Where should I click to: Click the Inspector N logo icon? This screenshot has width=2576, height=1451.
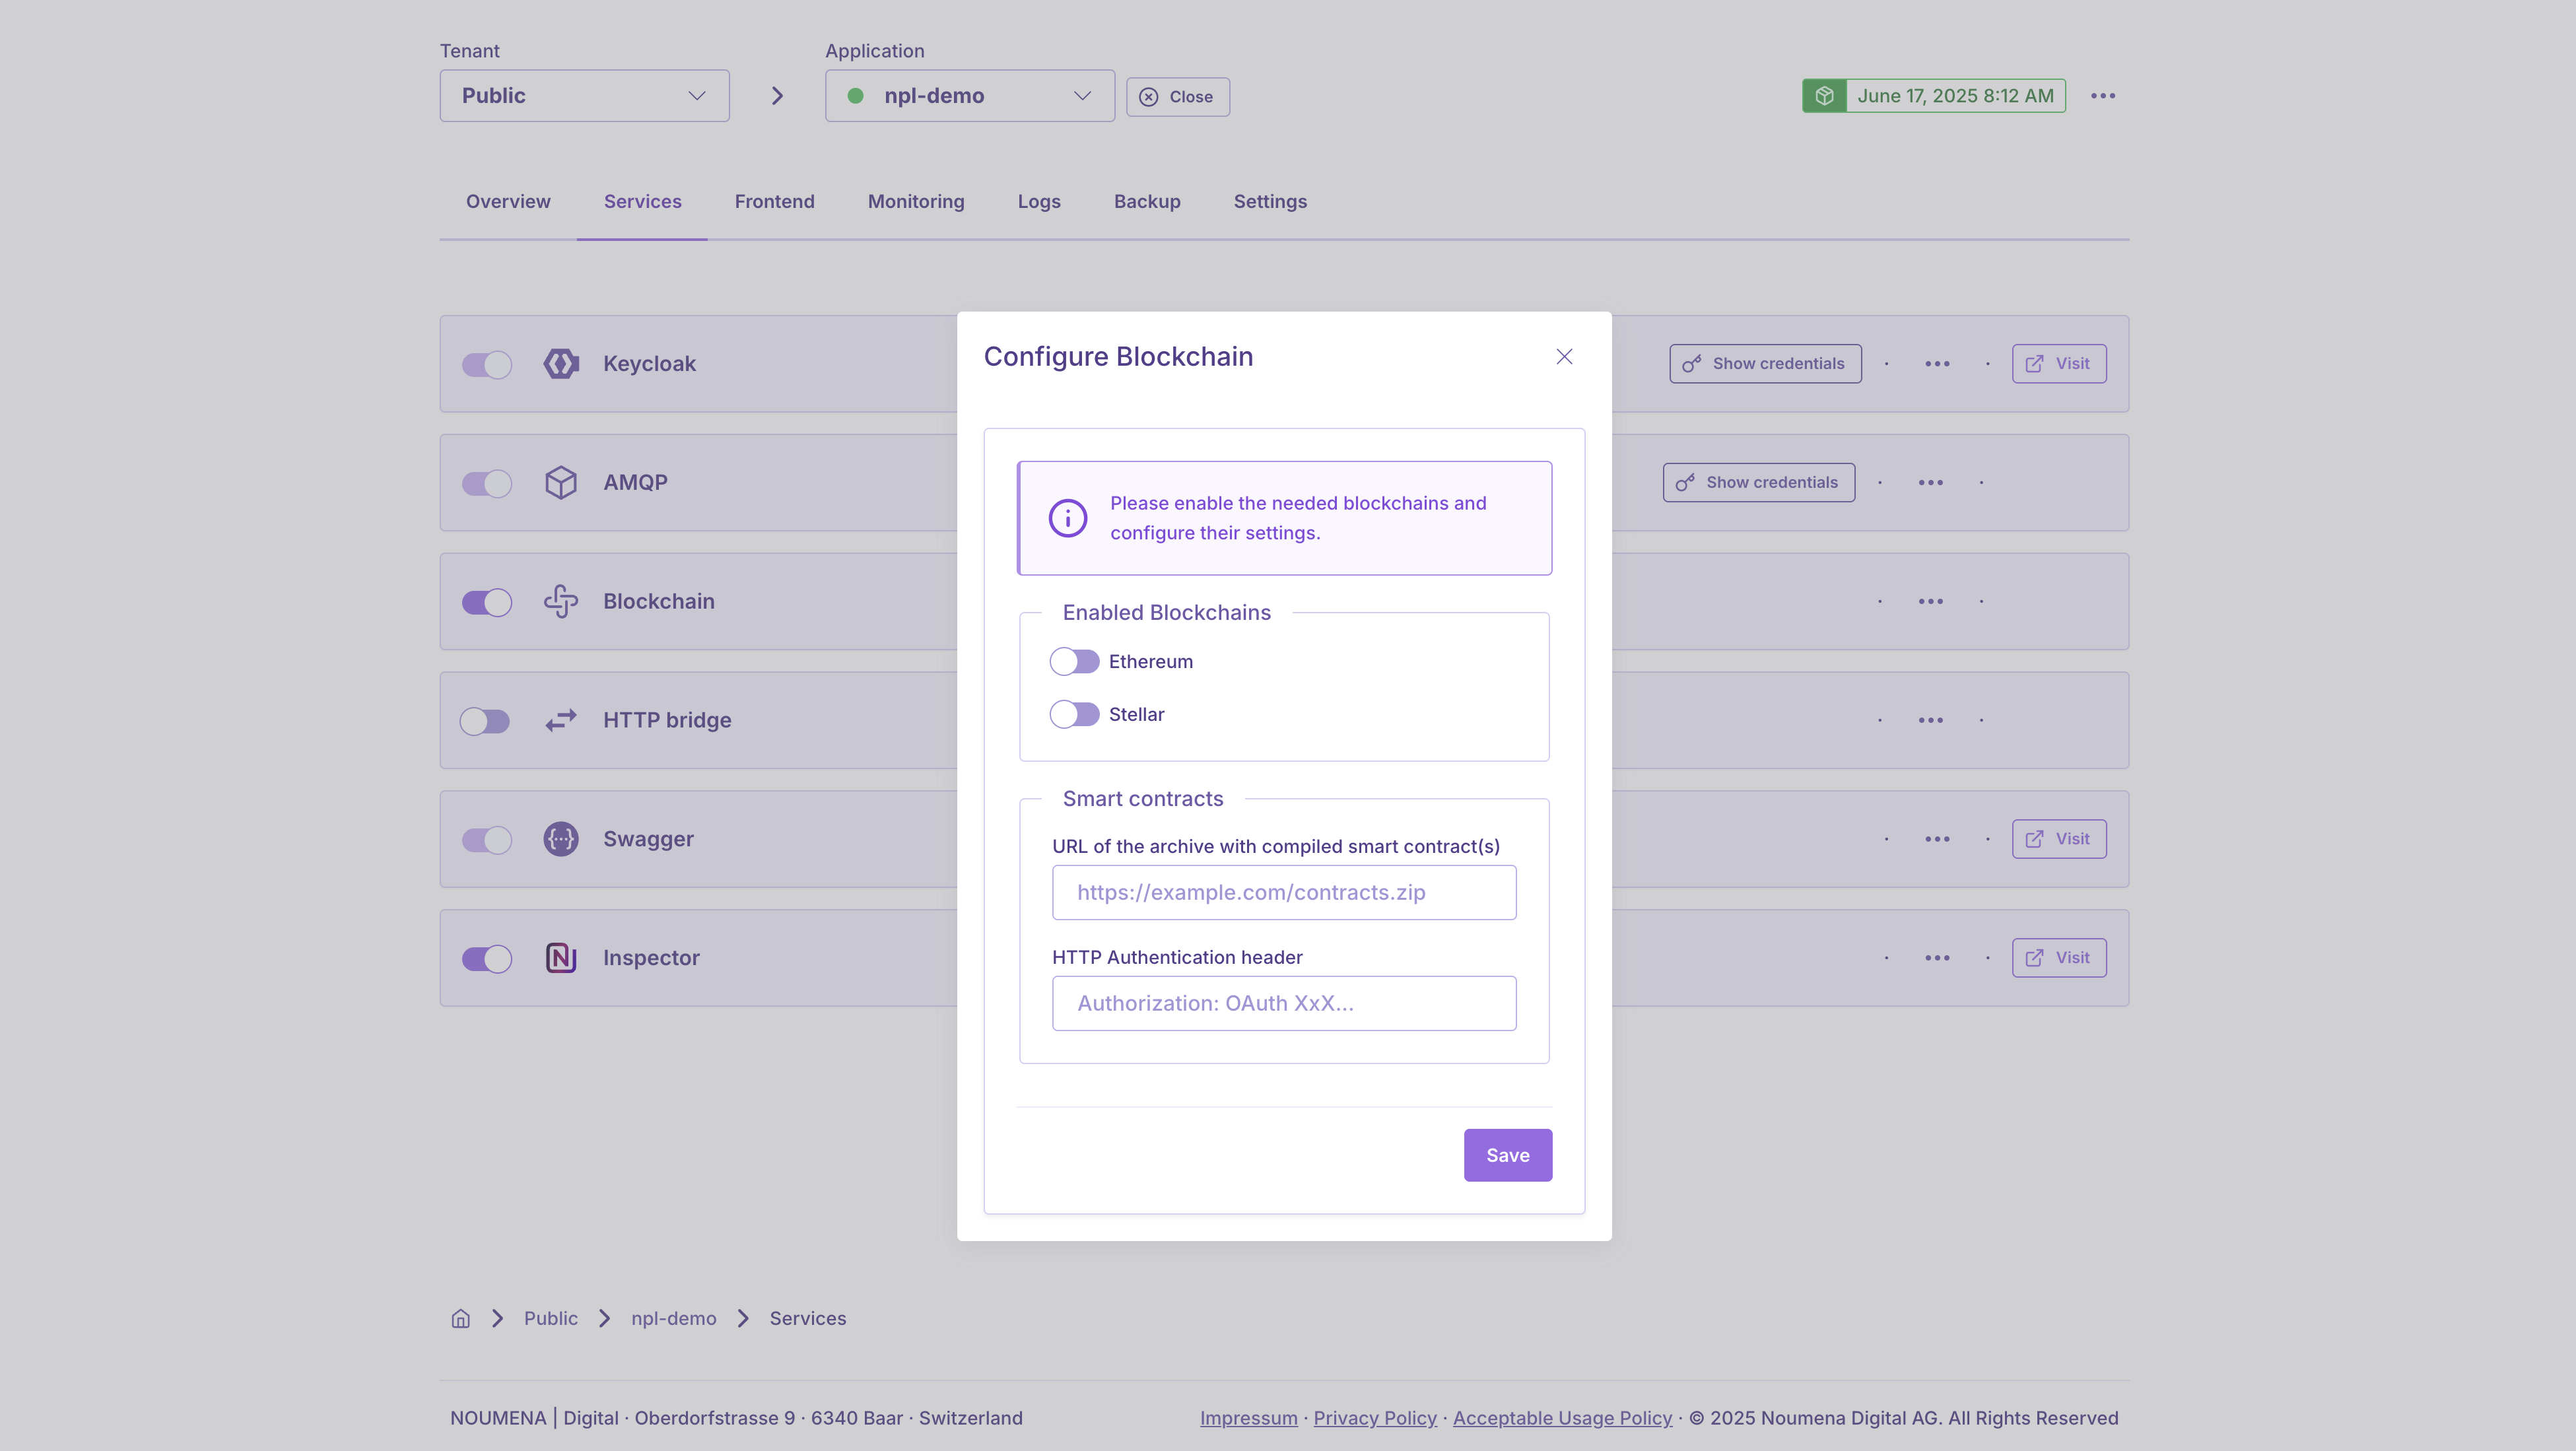(x=561, y=958)
